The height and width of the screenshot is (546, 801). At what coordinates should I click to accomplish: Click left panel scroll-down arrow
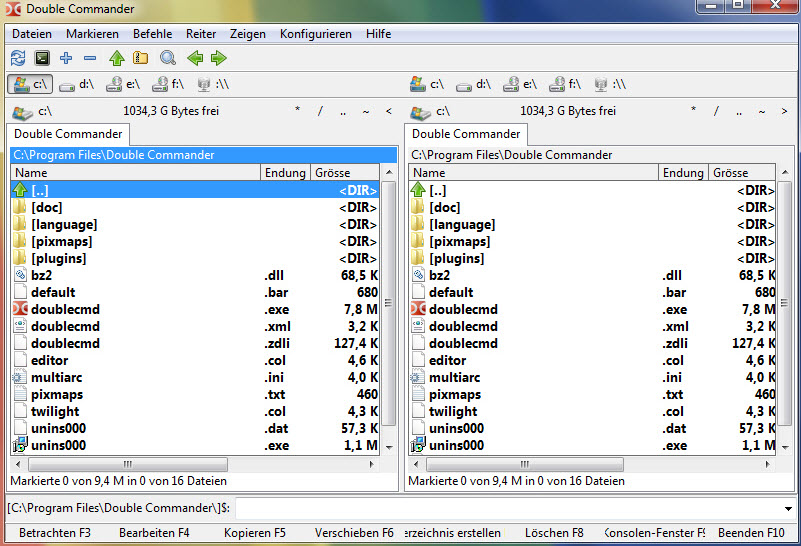[389, 447]
